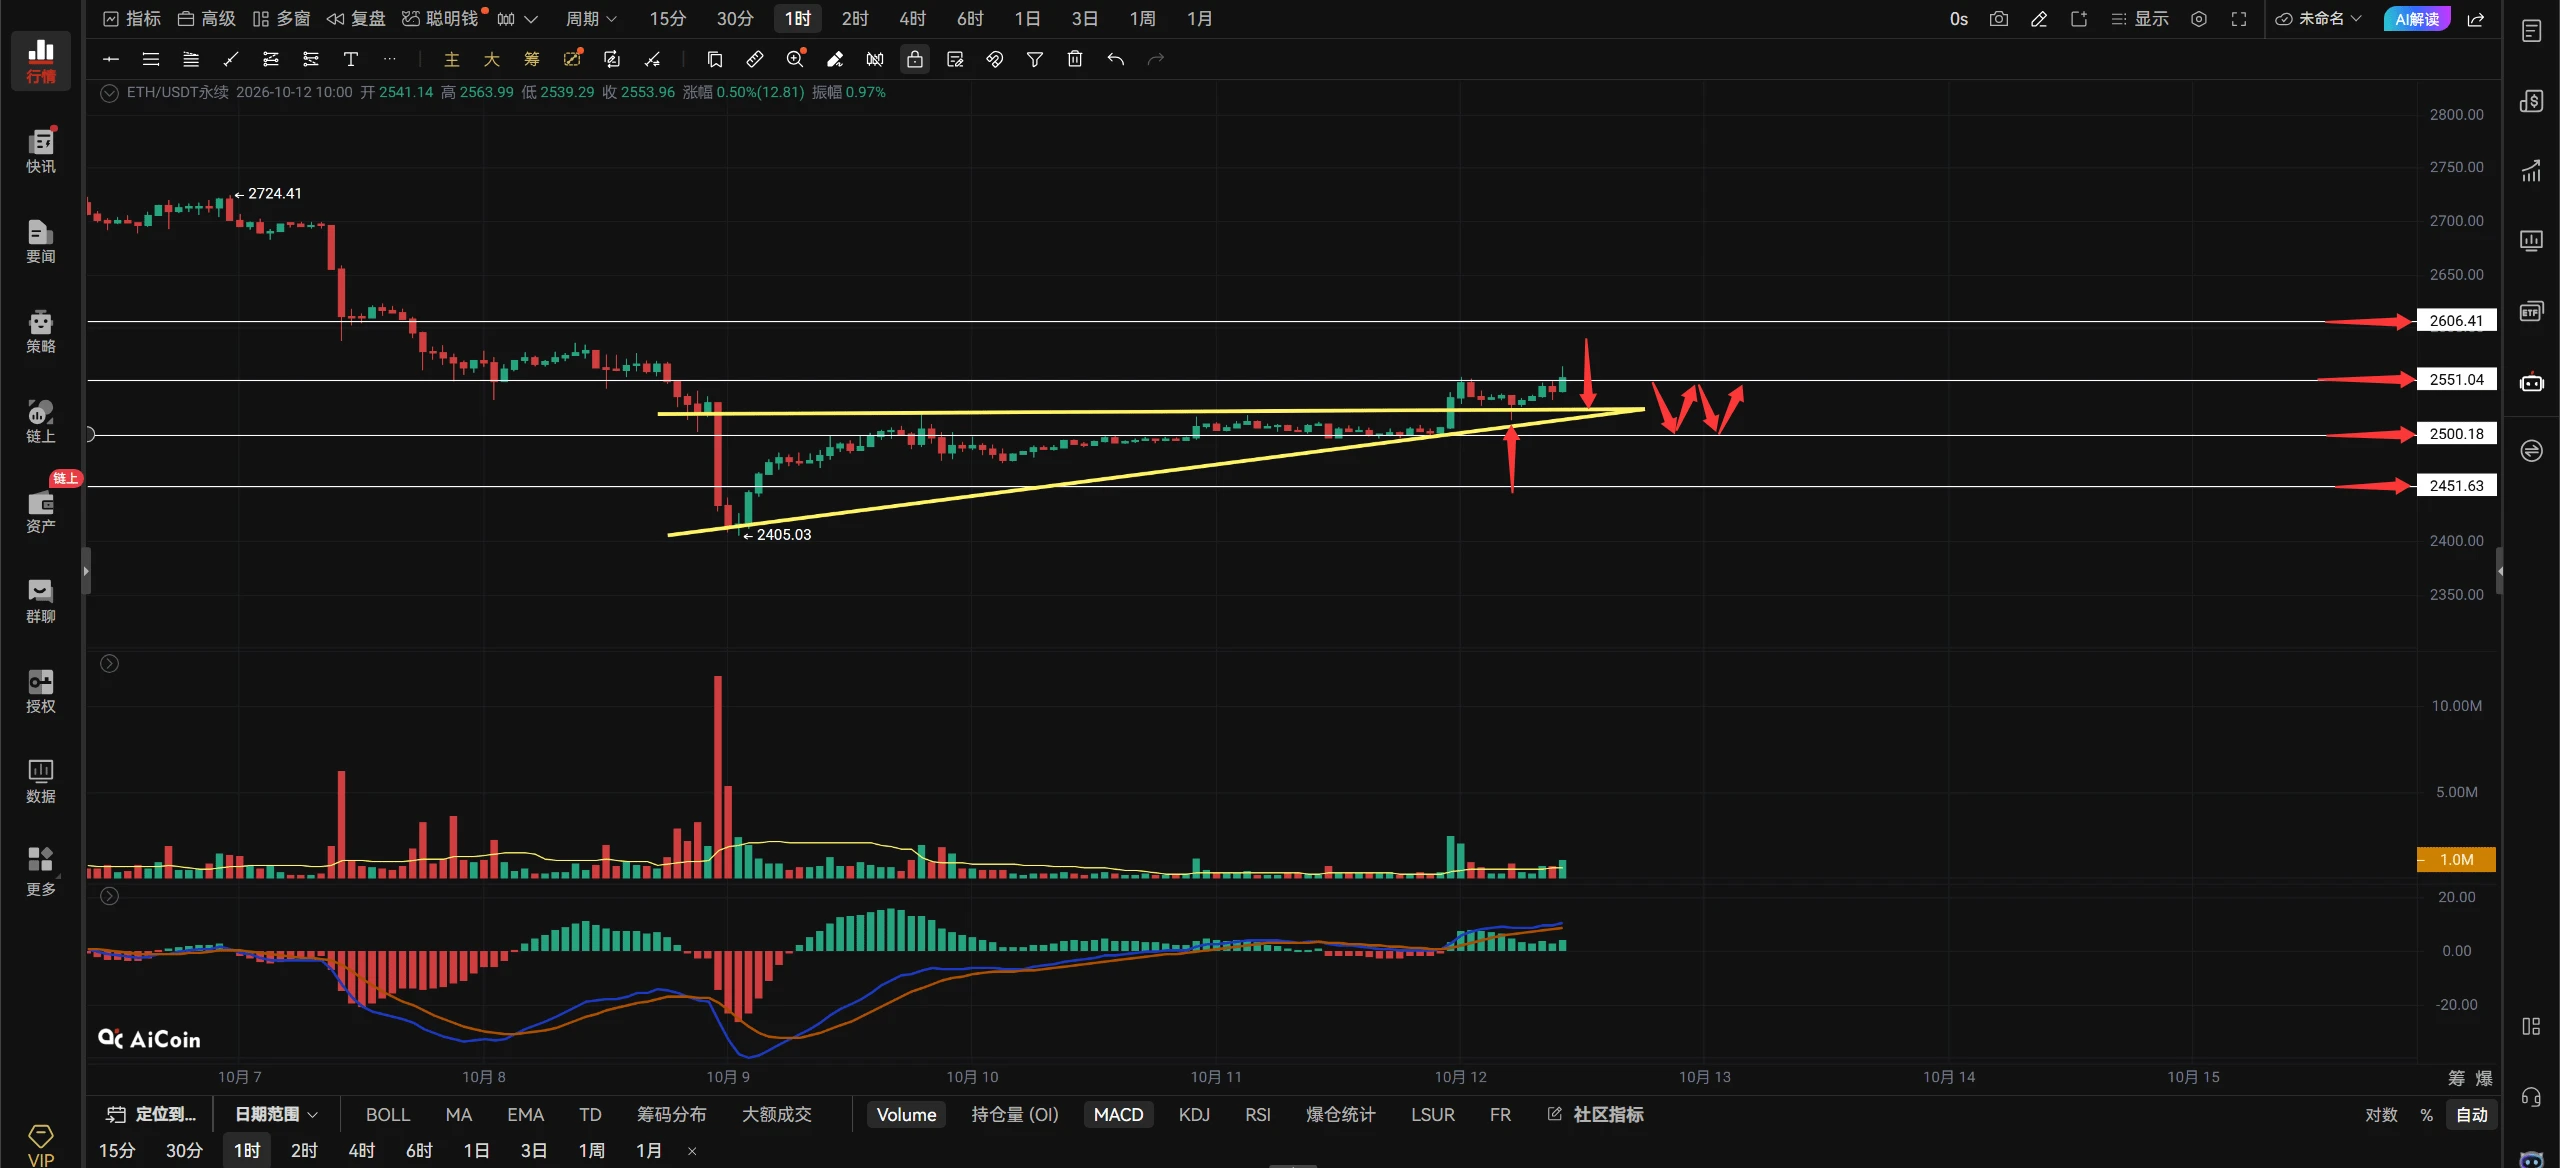
Task: Click the 2606.41 price line label
Action: 2456,321
